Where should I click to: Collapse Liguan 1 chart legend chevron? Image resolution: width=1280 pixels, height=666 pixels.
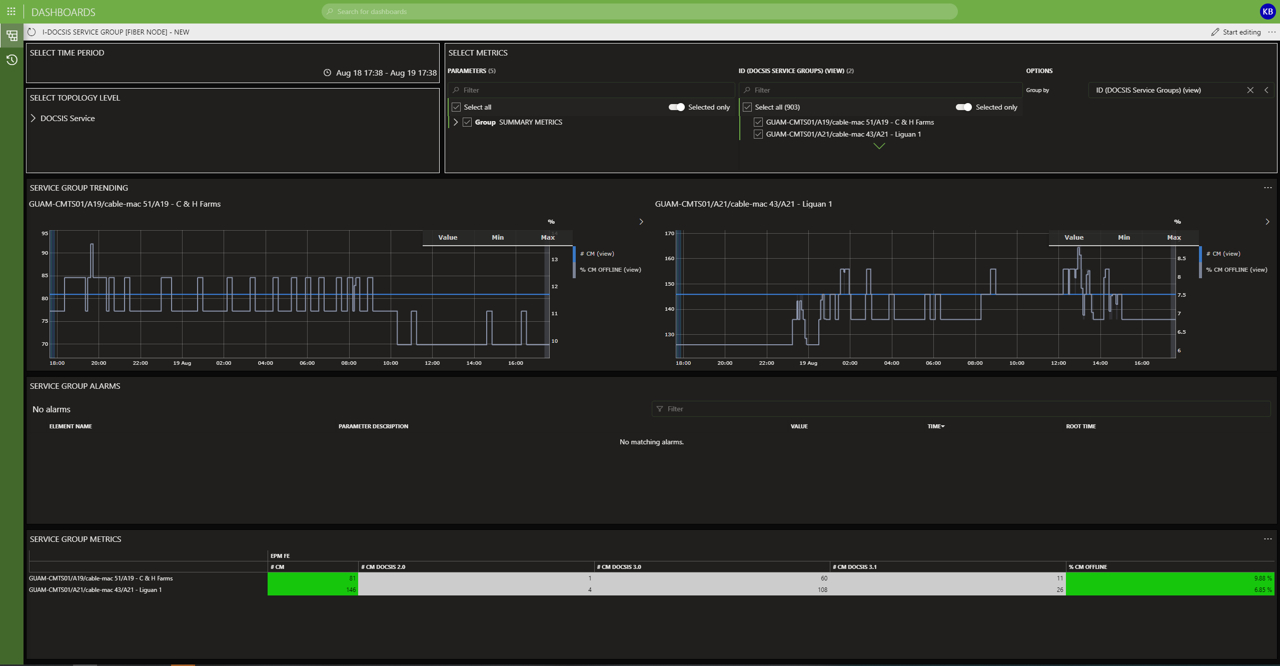[1267, 222]
